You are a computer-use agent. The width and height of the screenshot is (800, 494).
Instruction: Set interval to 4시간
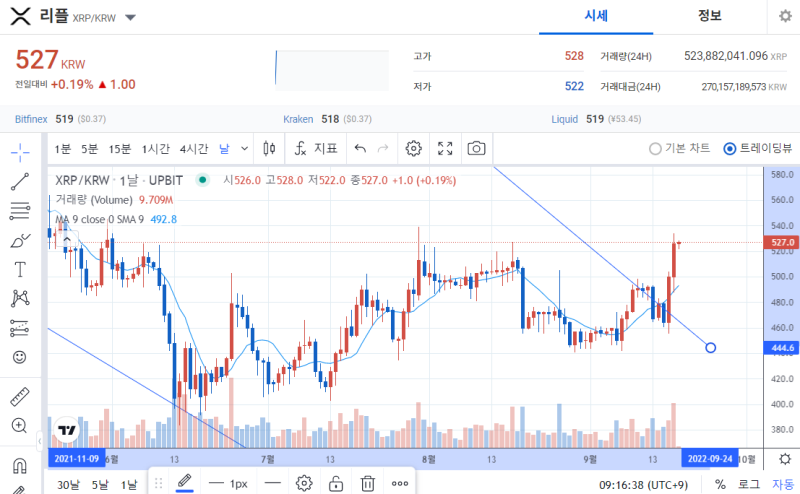(194, 149)
